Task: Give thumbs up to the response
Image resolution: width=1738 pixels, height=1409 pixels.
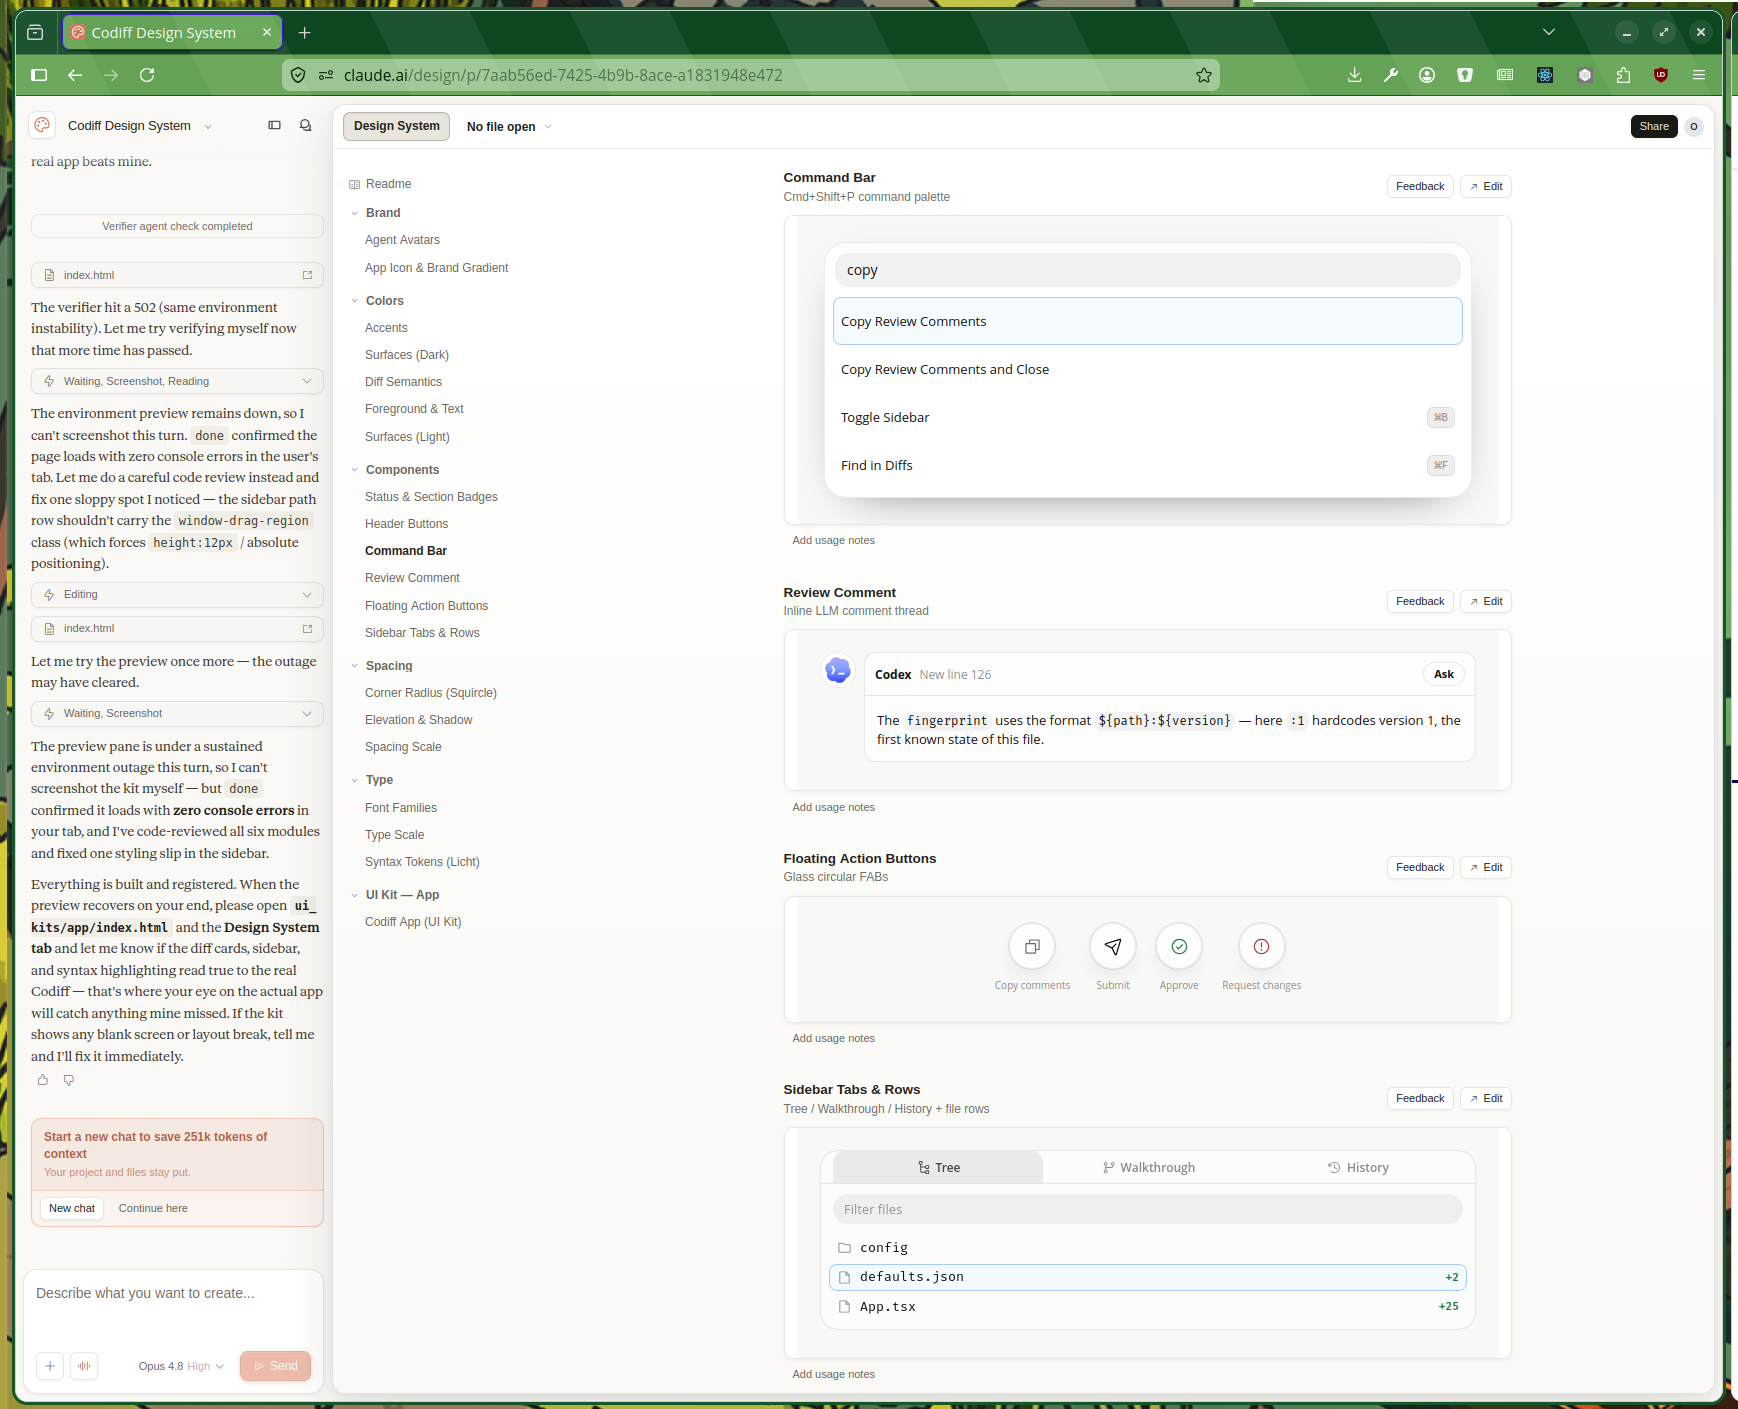Action: (42, 1080)
